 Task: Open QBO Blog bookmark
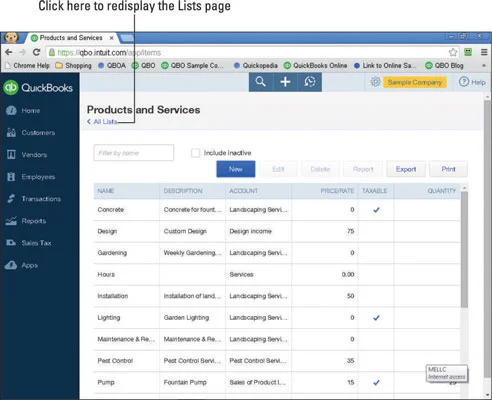click(445, 66)
